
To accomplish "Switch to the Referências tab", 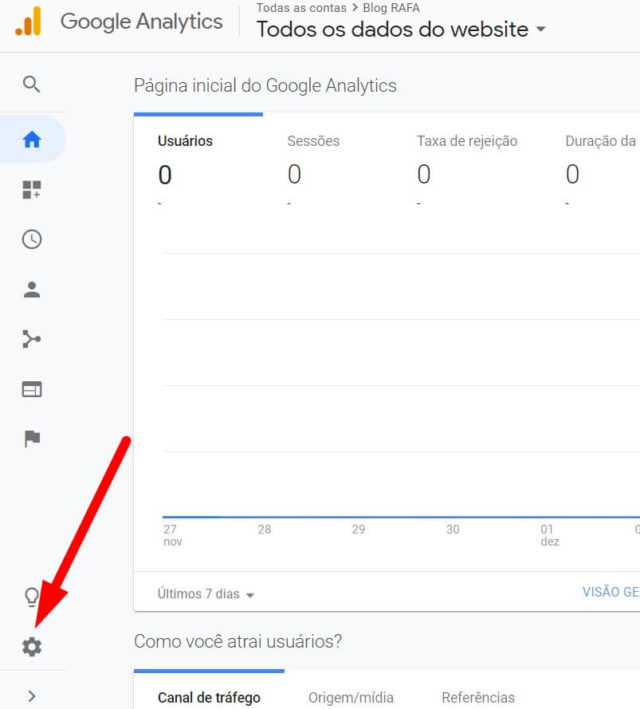I will point(478,697).
